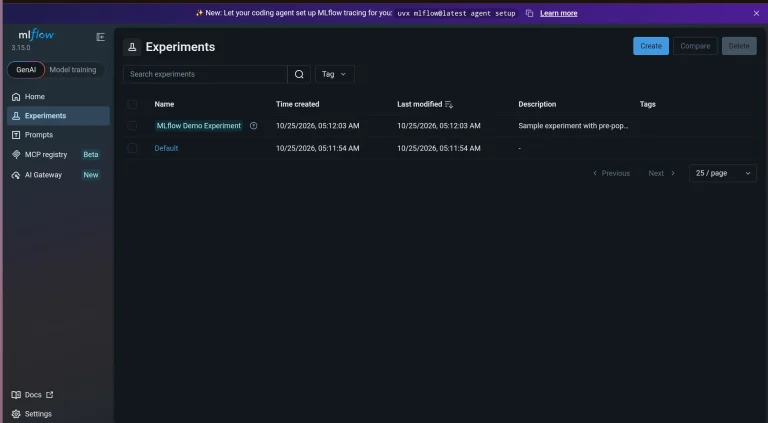Open Settings in sidebar
The width and height of the screenshot is (768, 423).
coord(58,414)
